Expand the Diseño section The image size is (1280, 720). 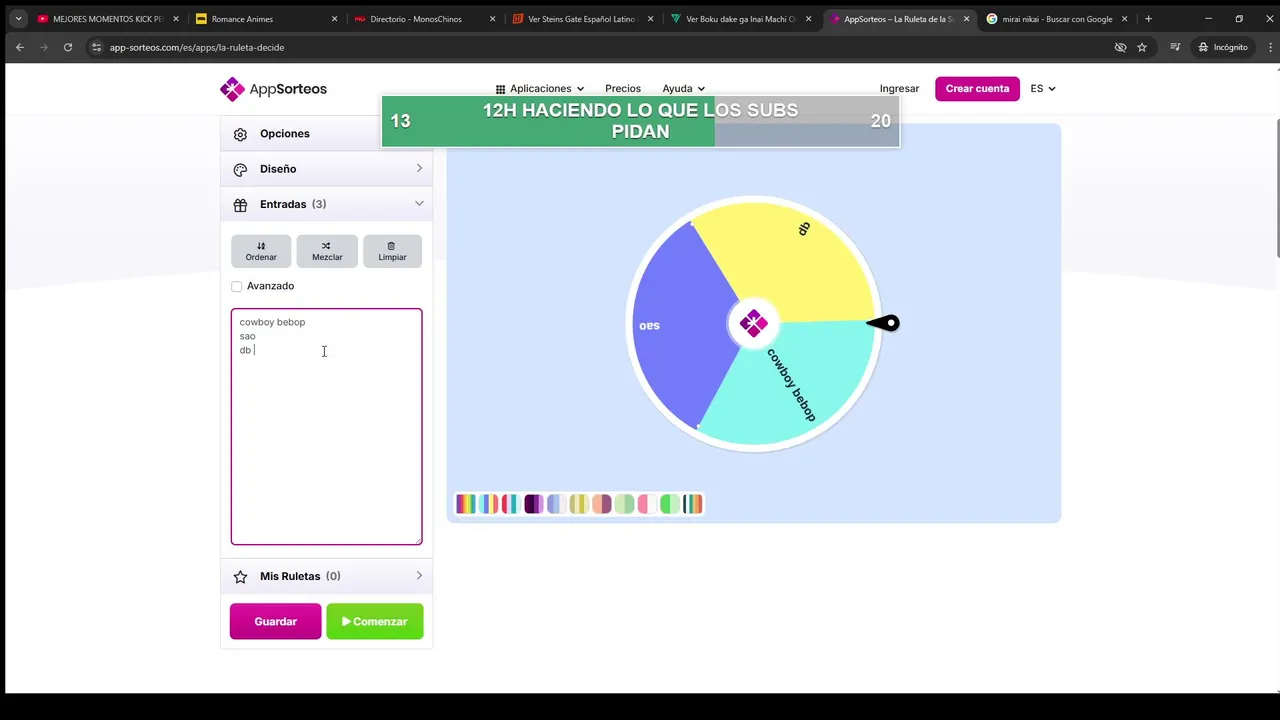tap(326, 169)
